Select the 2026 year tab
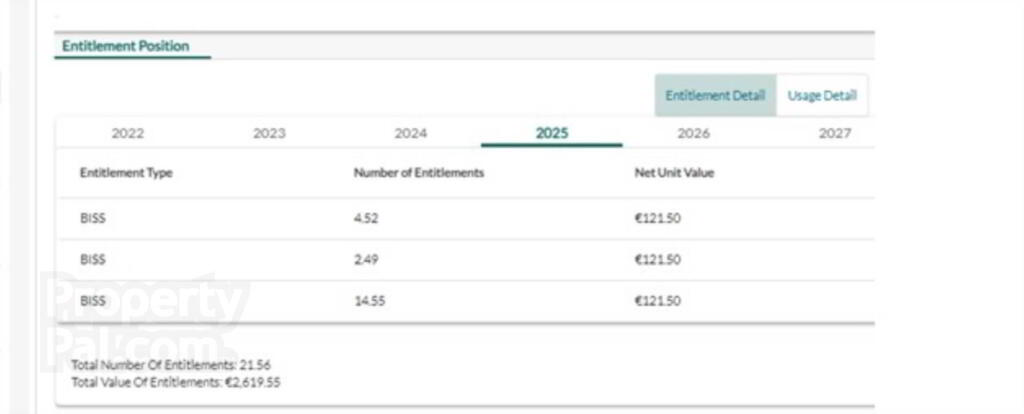This screenshot has height=414, width=1024. 694,133
